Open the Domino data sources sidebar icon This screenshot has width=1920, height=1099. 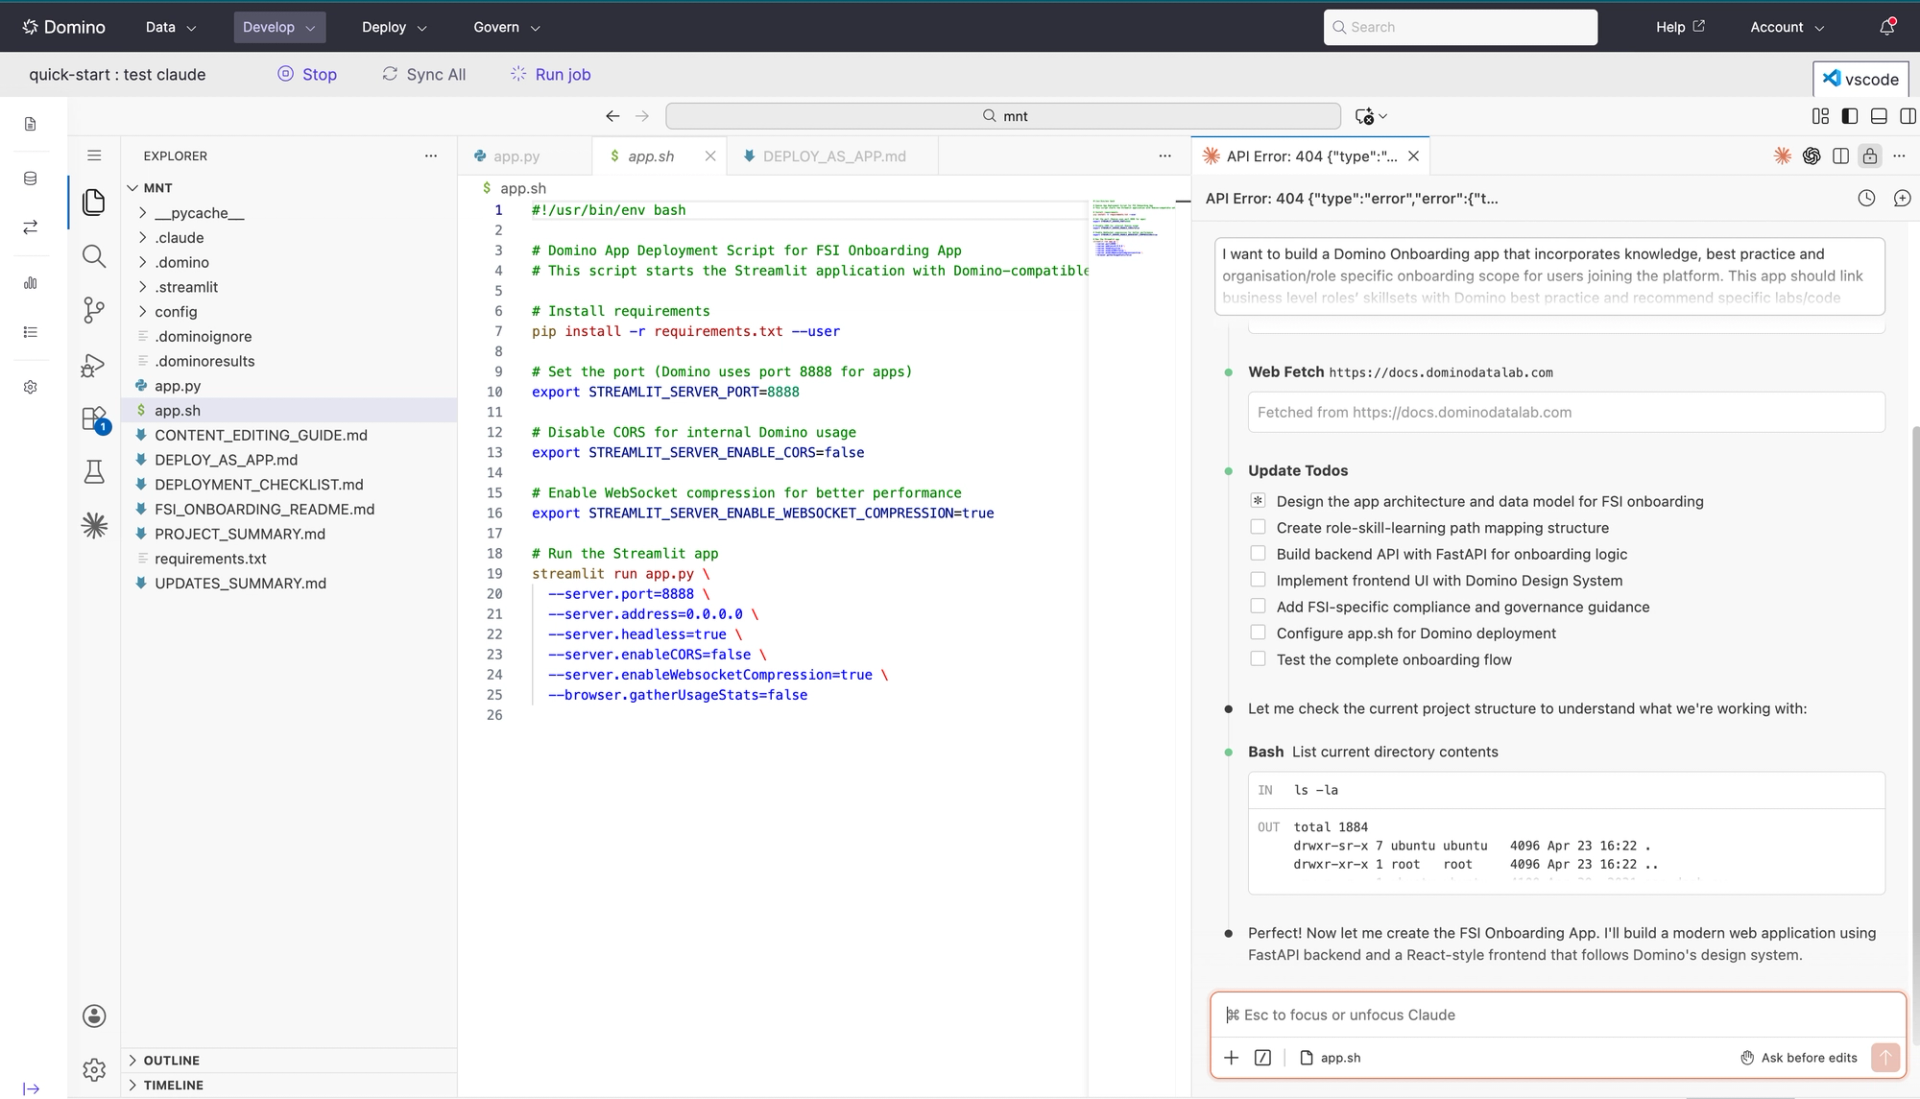tap(30, 178)
